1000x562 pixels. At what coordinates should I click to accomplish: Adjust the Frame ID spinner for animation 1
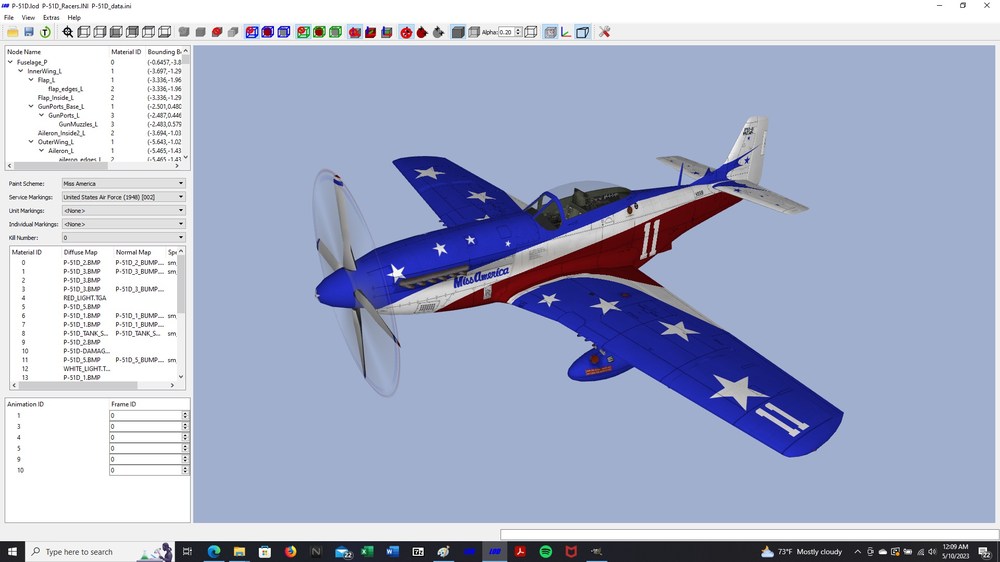(x=185, y=415)
